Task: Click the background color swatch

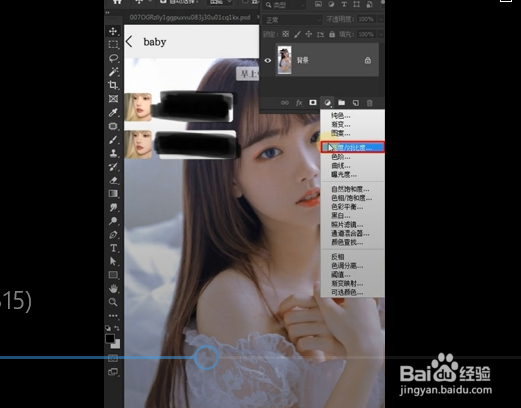Action: point(116,344)
